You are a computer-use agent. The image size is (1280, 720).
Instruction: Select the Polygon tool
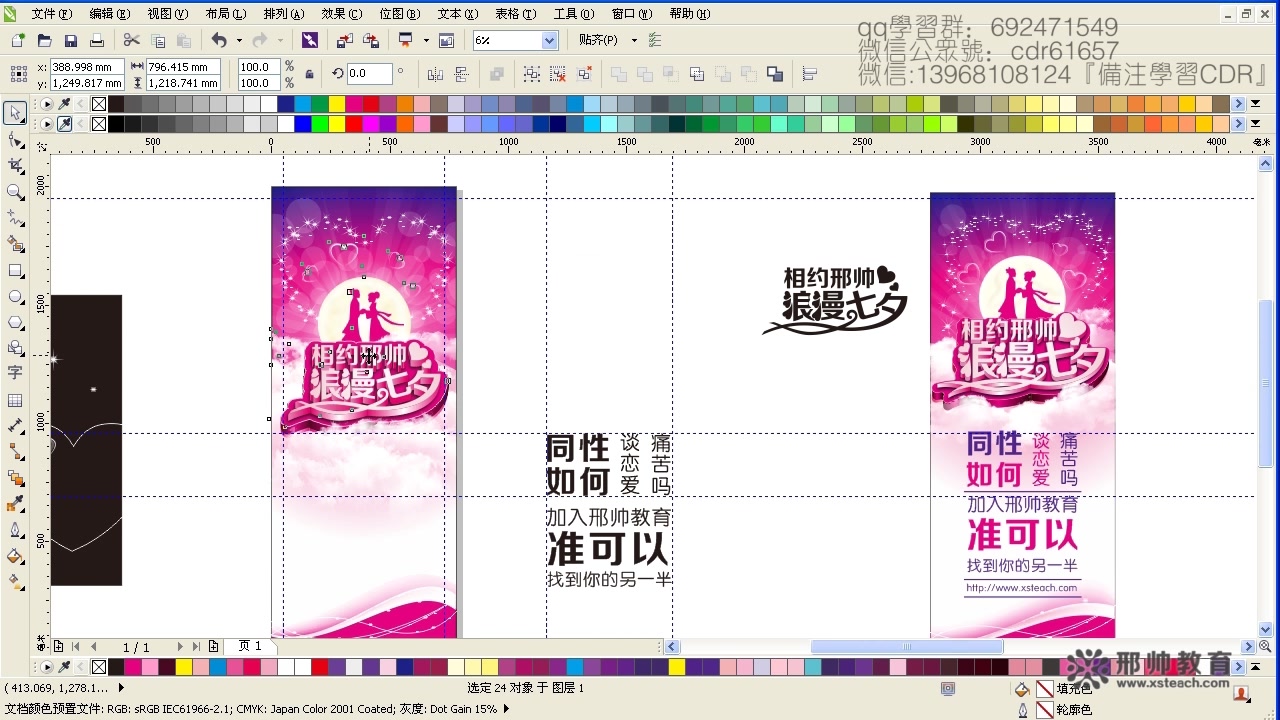point(15,322)
